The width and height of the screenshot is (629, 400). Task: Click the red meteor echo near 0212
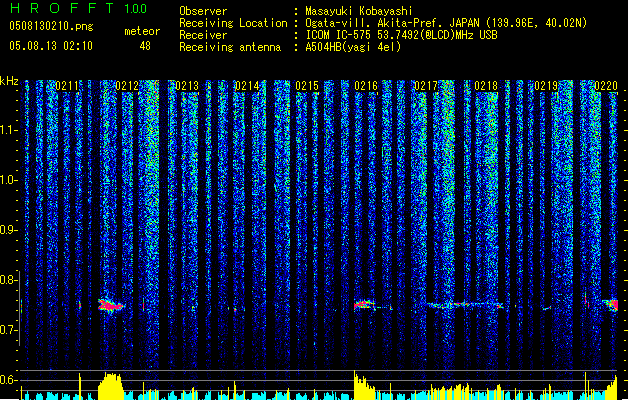pos(111,305)
